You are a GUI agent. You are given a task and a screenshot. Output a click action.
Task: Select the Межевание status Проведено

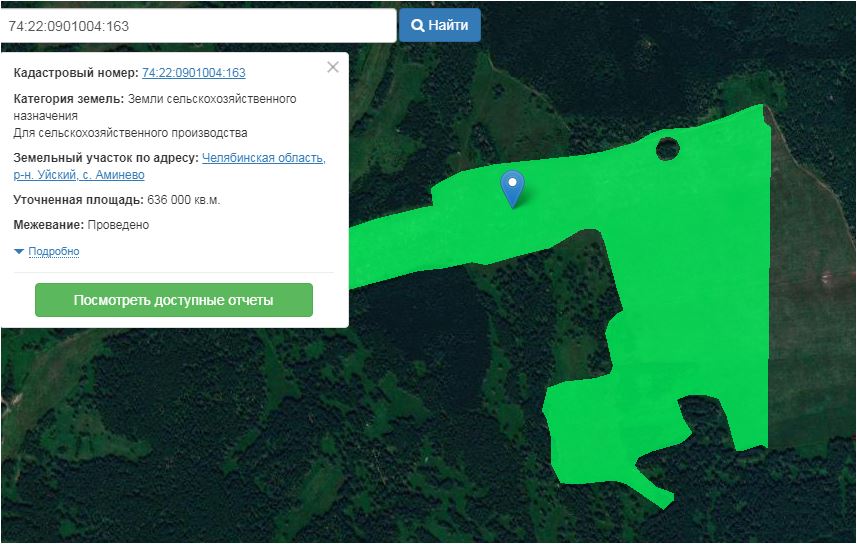[118, 225]
